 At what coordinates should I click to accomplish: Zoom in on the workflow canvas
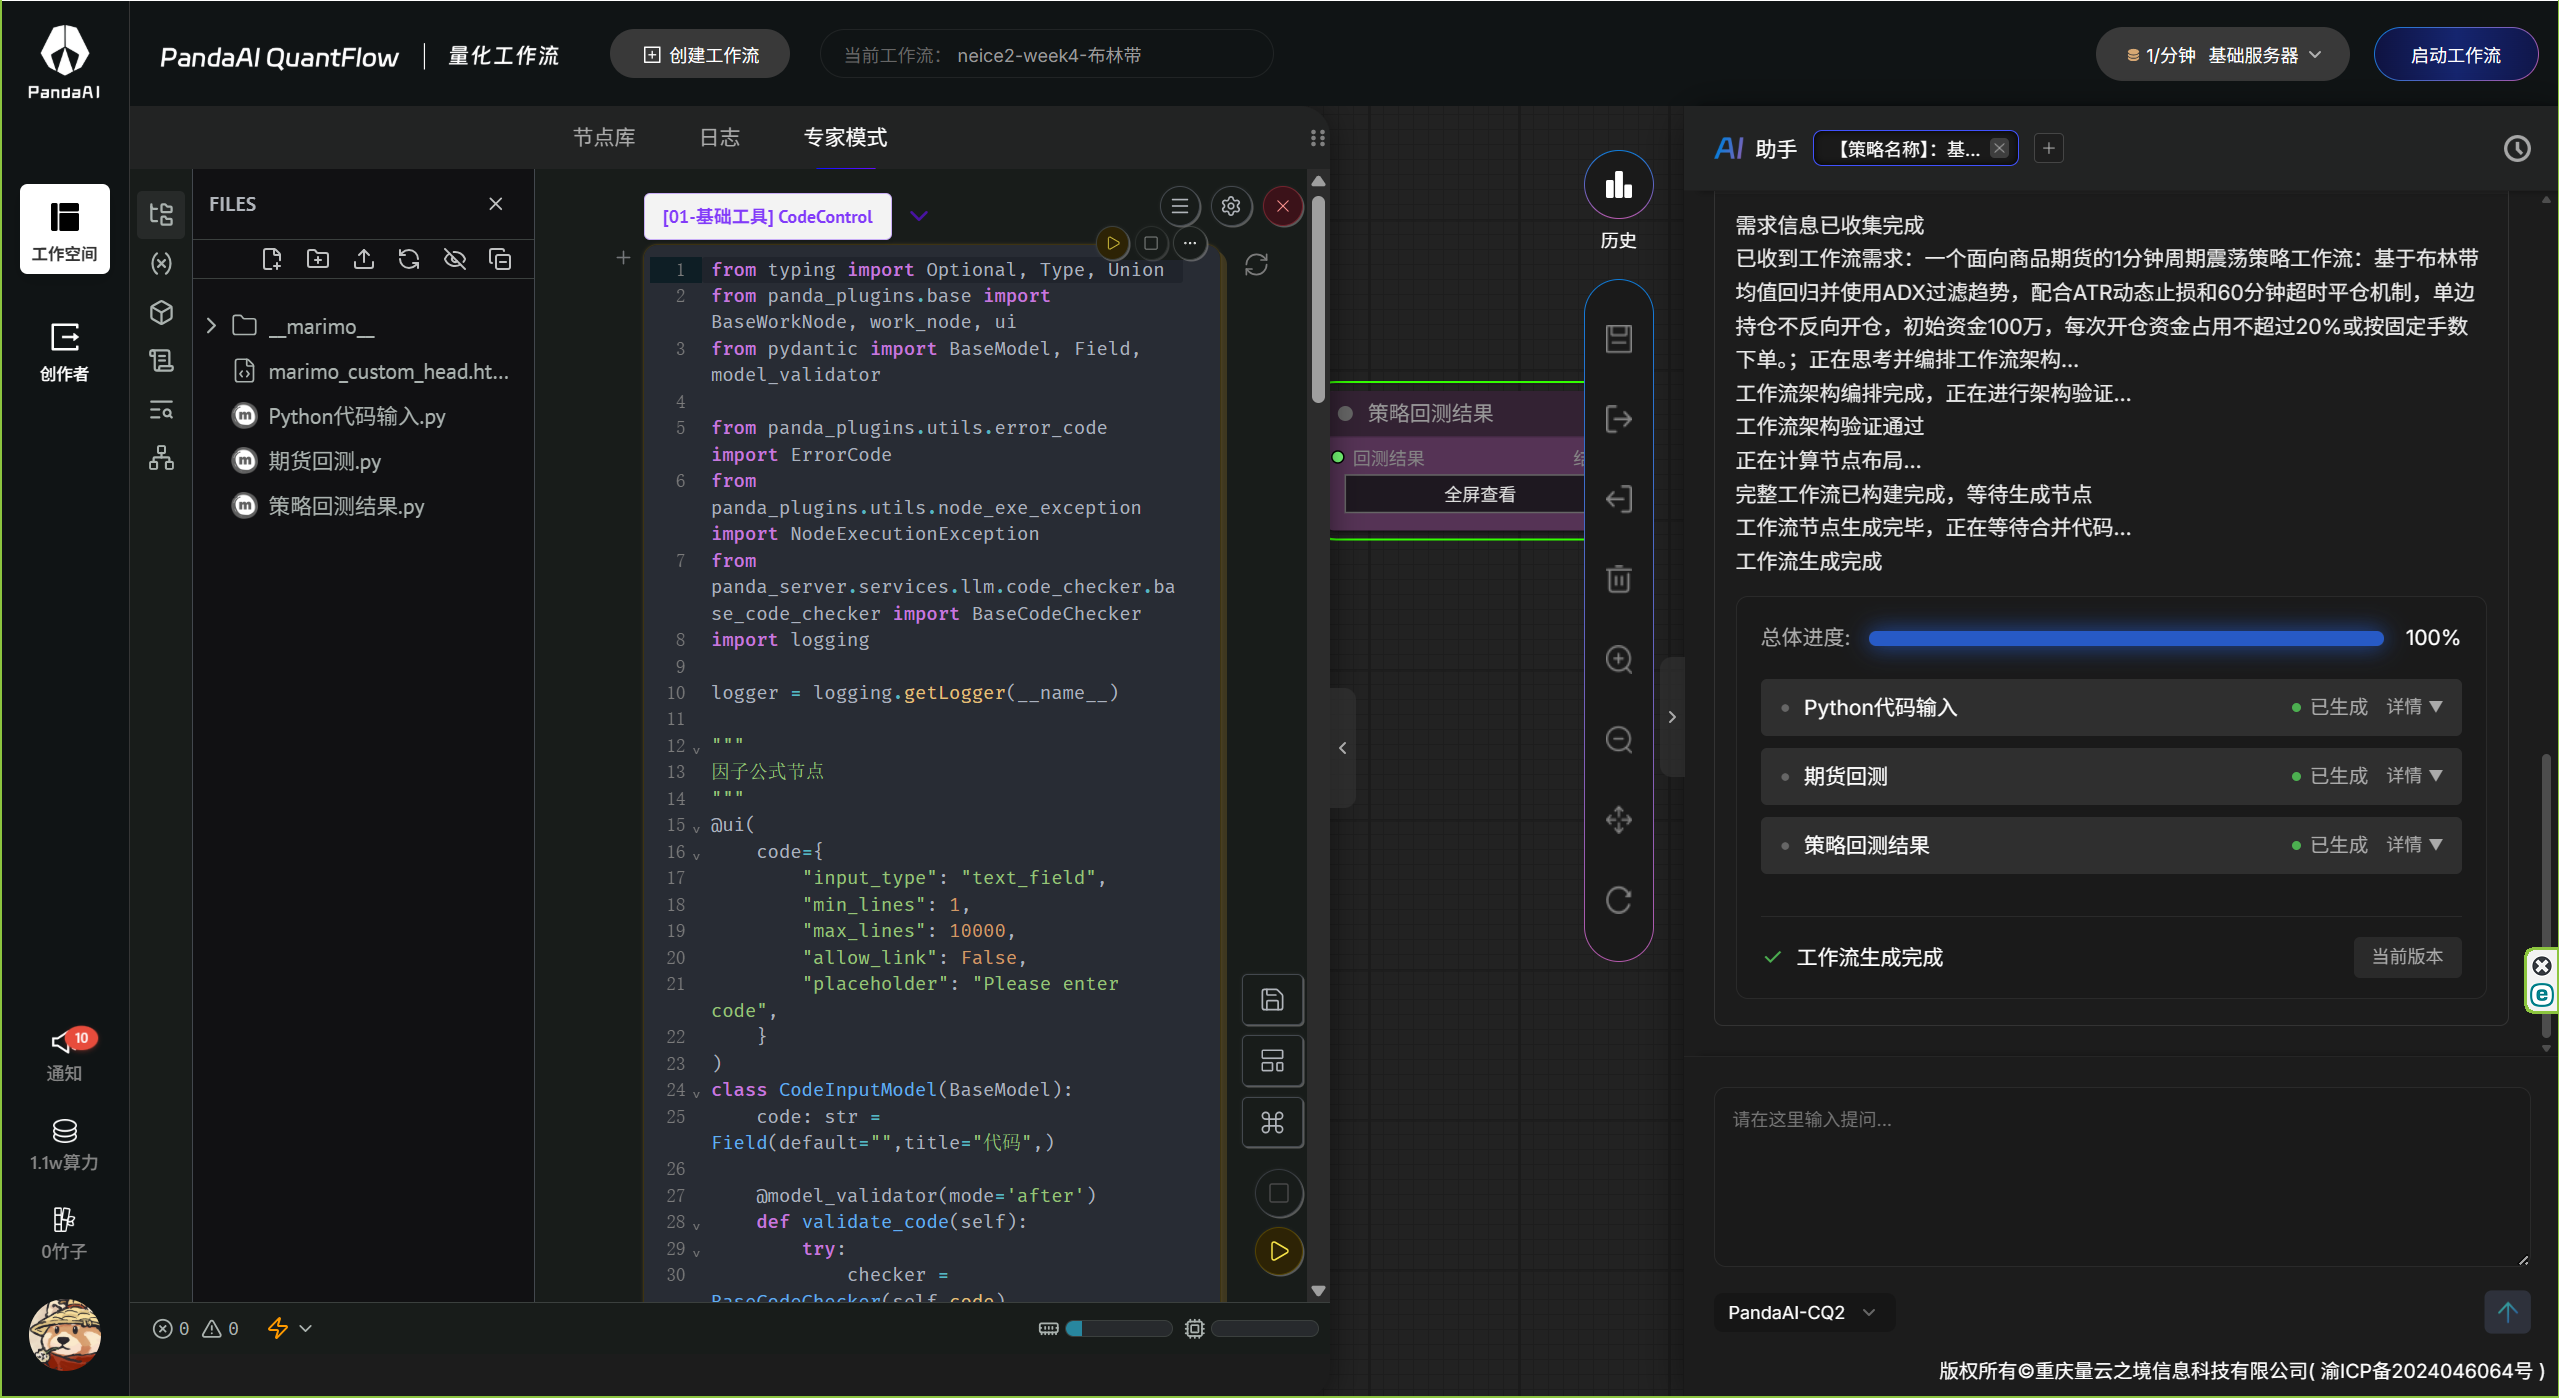[1619, 660]
